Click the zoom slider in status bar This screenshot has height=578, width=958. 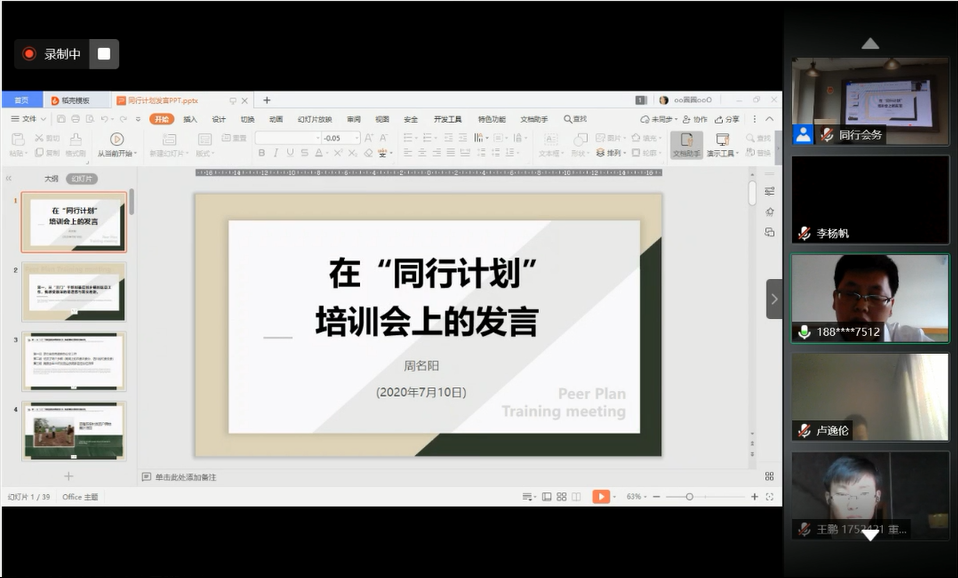[689, 497]
